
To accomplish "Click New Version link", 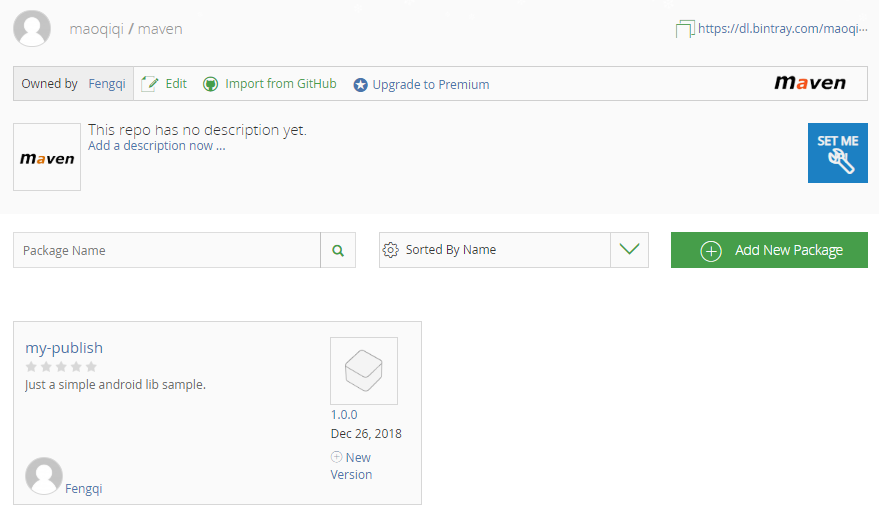I will [351, 466].
